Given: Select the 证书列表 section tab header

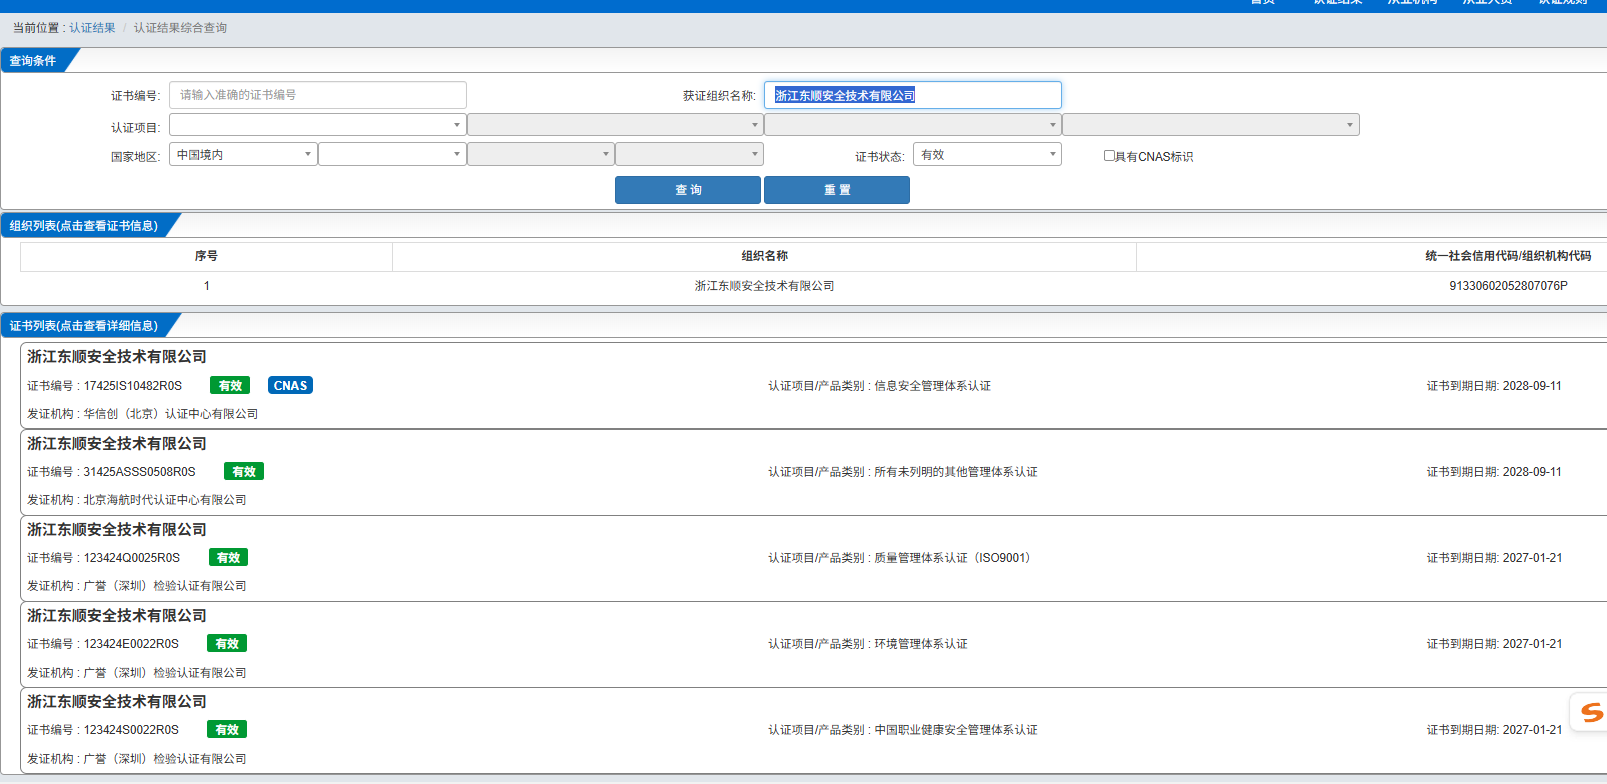Looking at the screenshot, I should point(84,326).
